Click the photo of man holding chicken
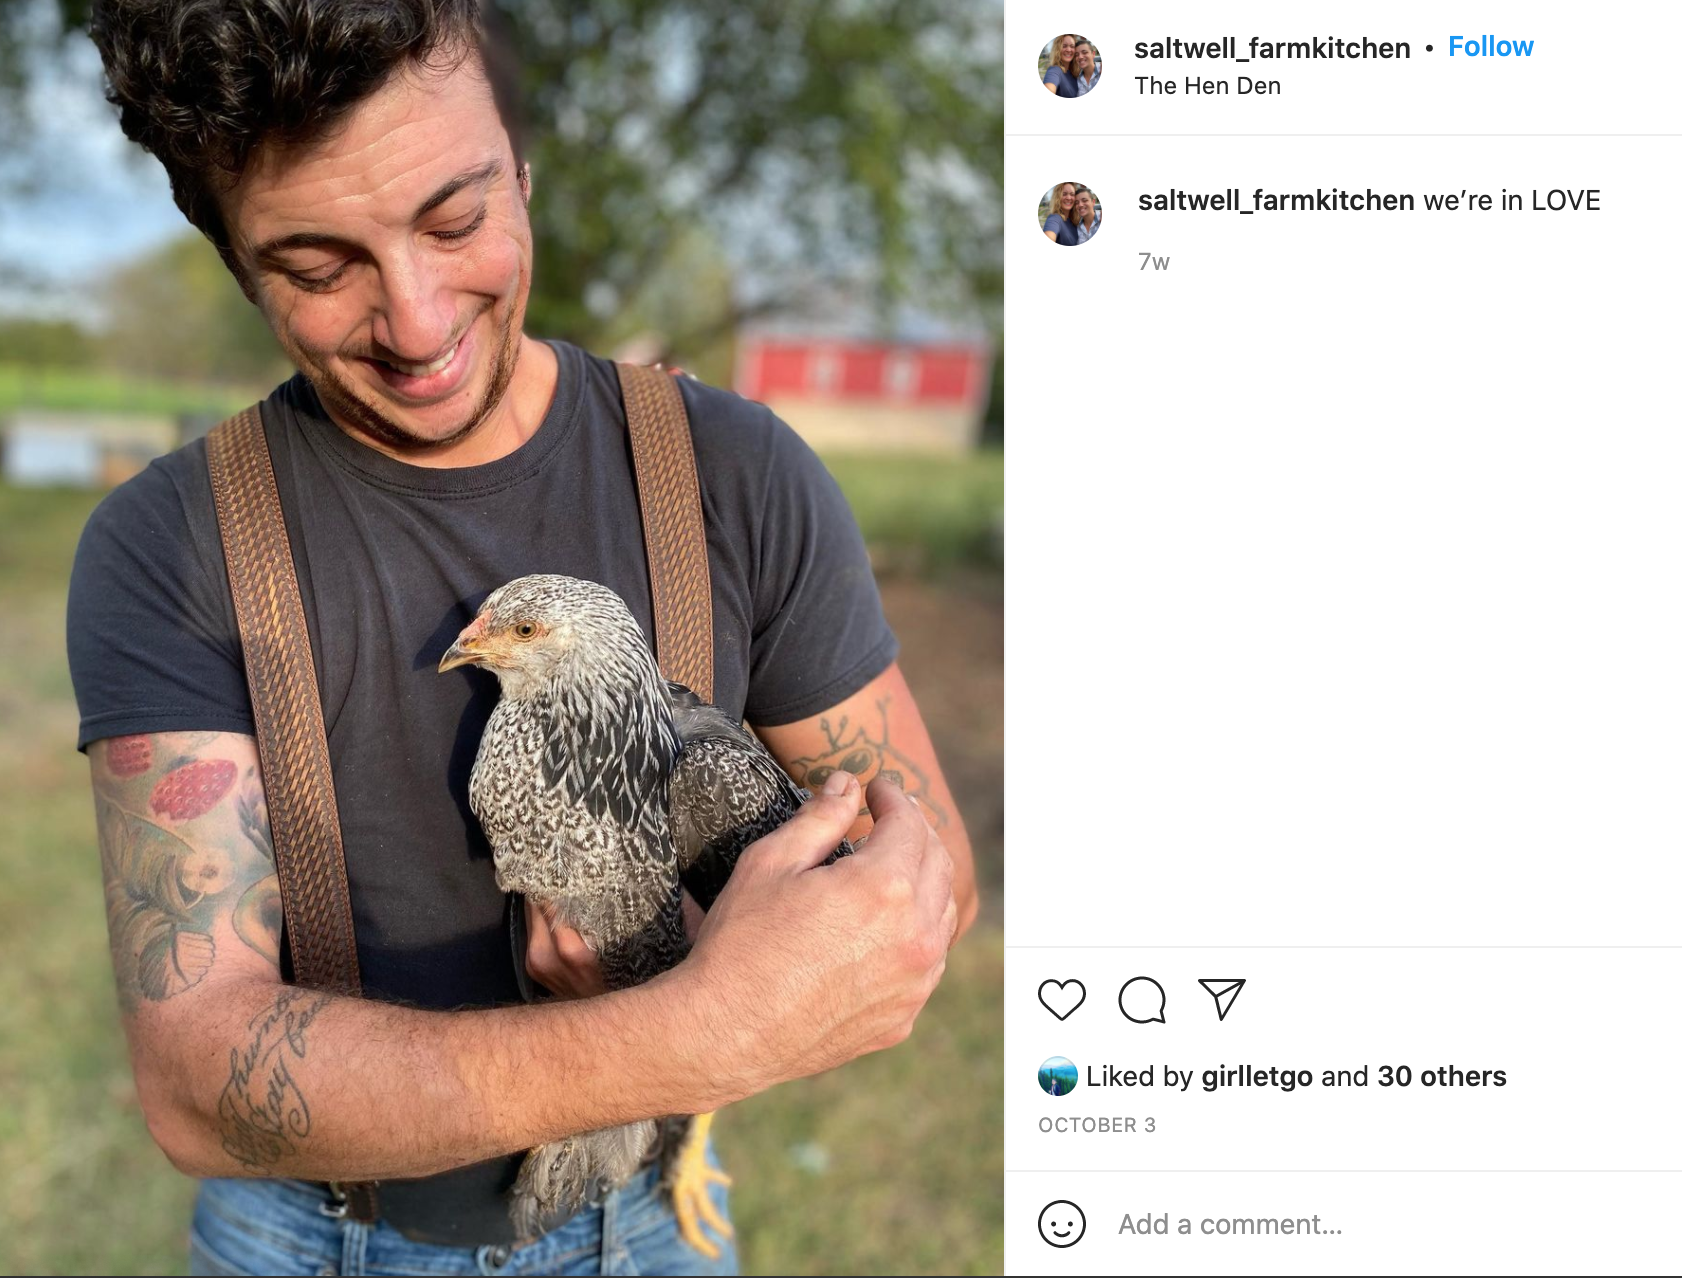This screenshot has height=1278, width=1682. pos(502,638)
